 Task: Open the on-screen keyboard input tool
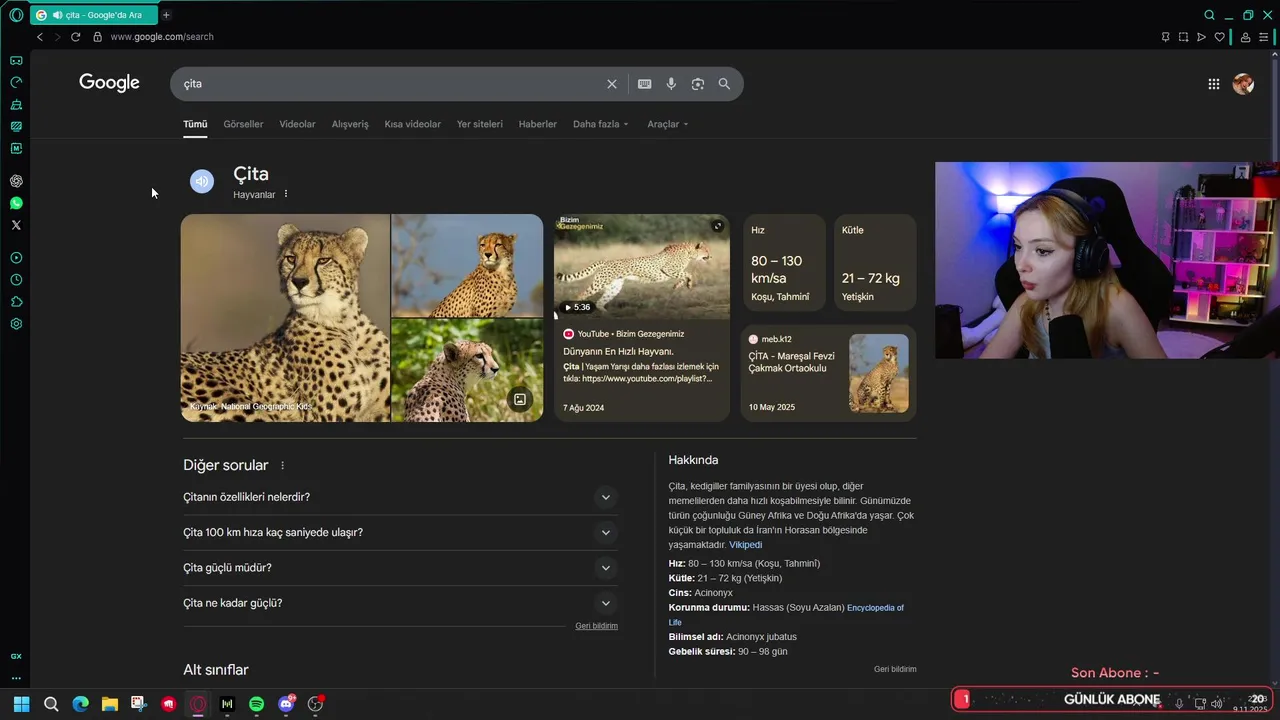[x=645, y=84]
